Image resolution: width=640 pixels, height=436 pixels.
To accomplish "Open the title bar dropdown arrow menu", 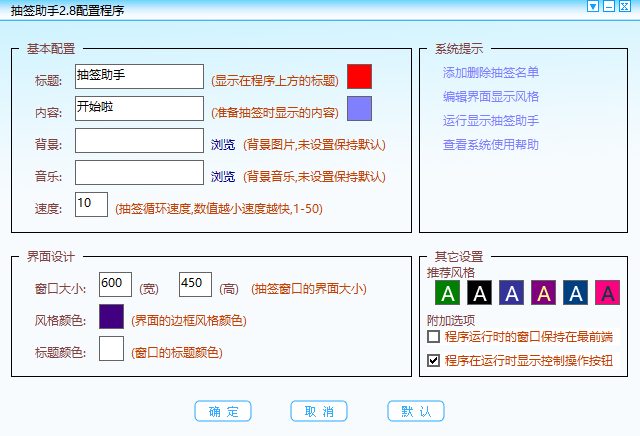I will pos(592,7).
